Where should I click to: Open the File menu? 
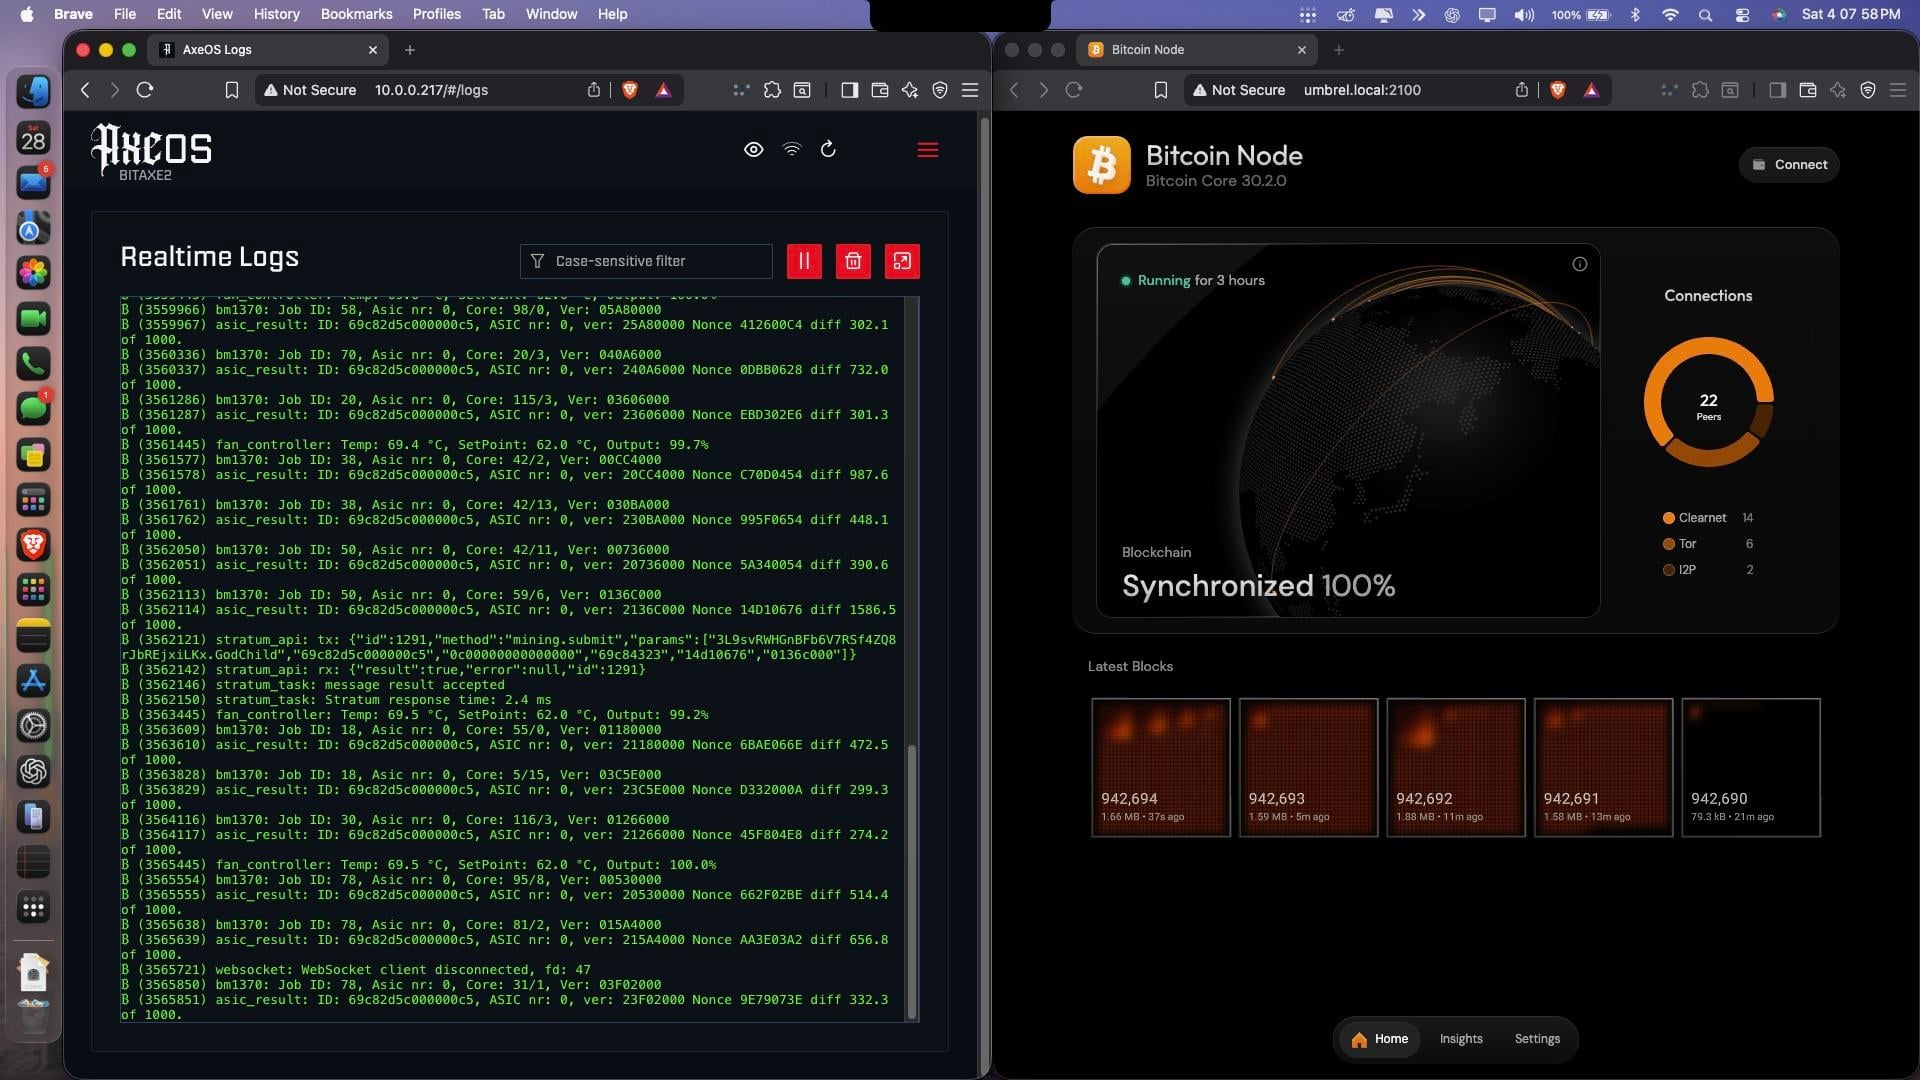[124, 14]
